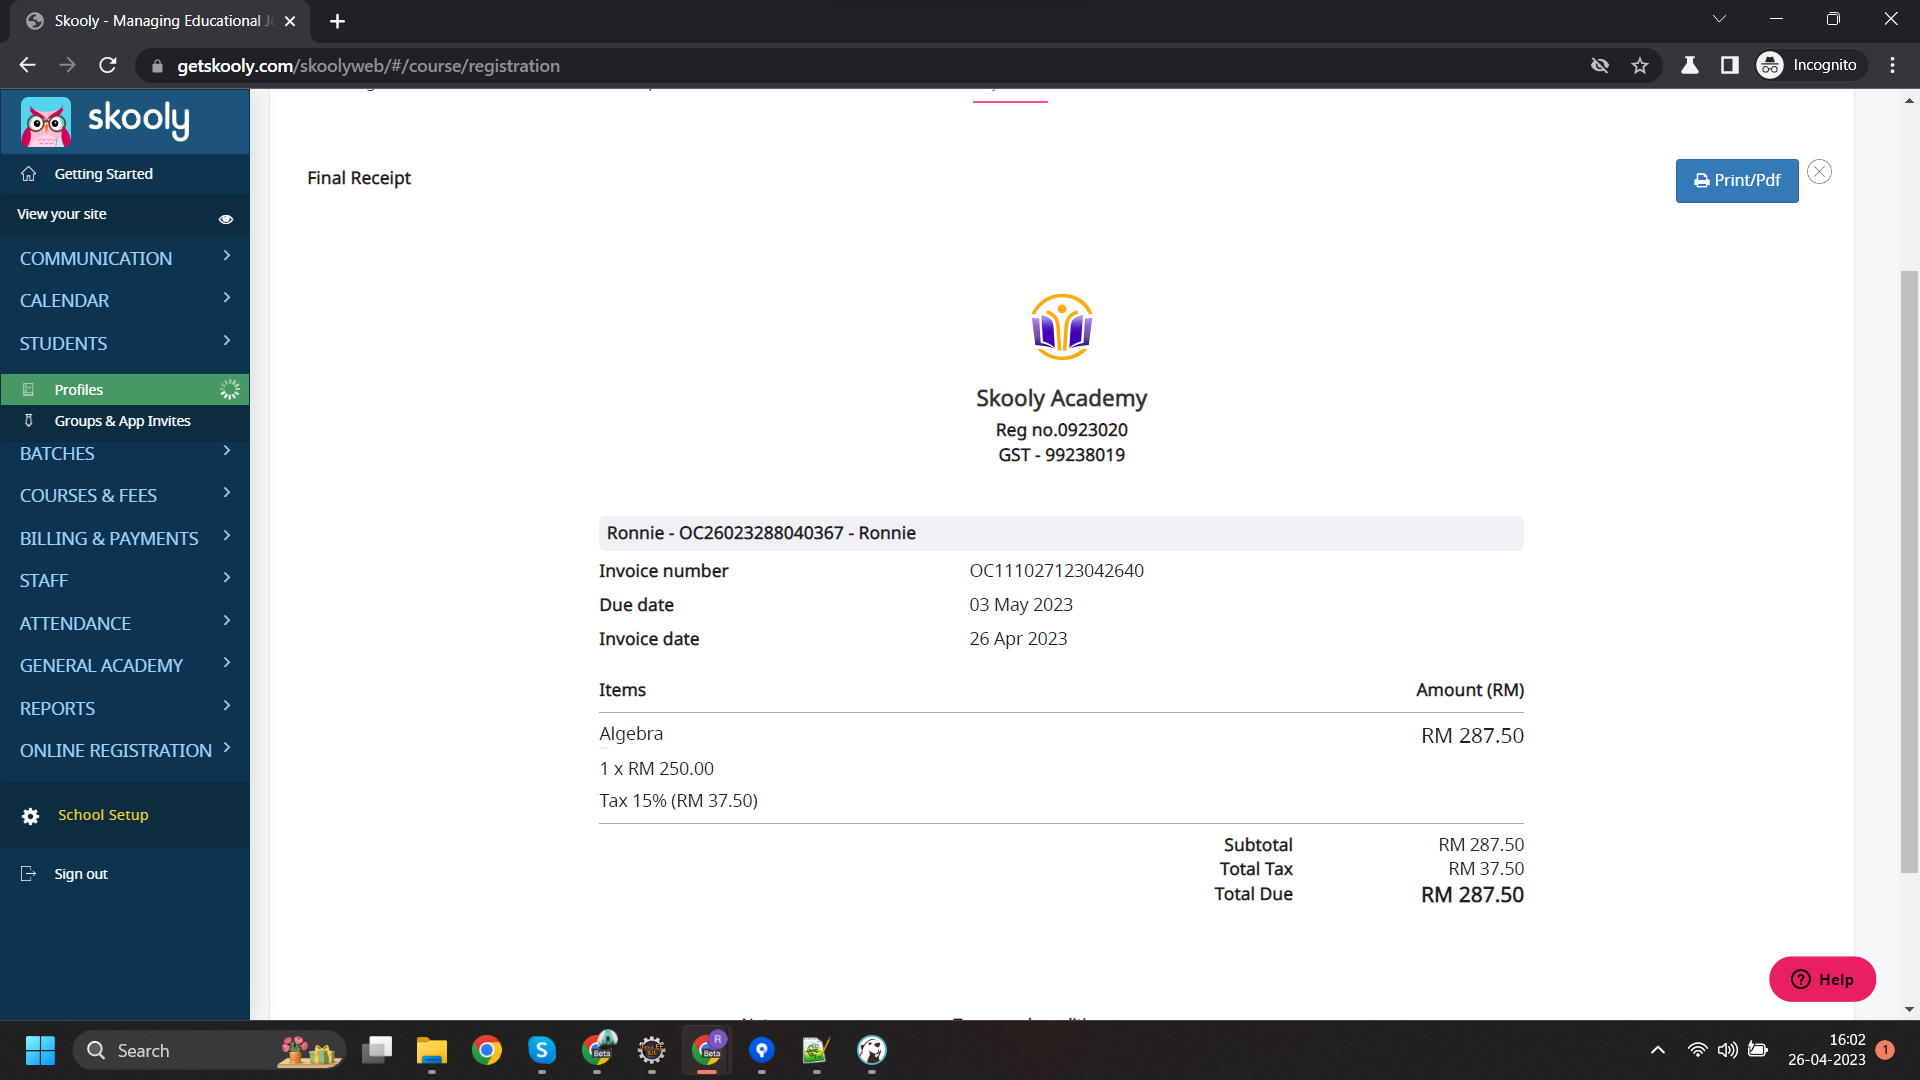
Task: Expand the CALENDAR menu chevron
Action: click(x=227, y=298)
